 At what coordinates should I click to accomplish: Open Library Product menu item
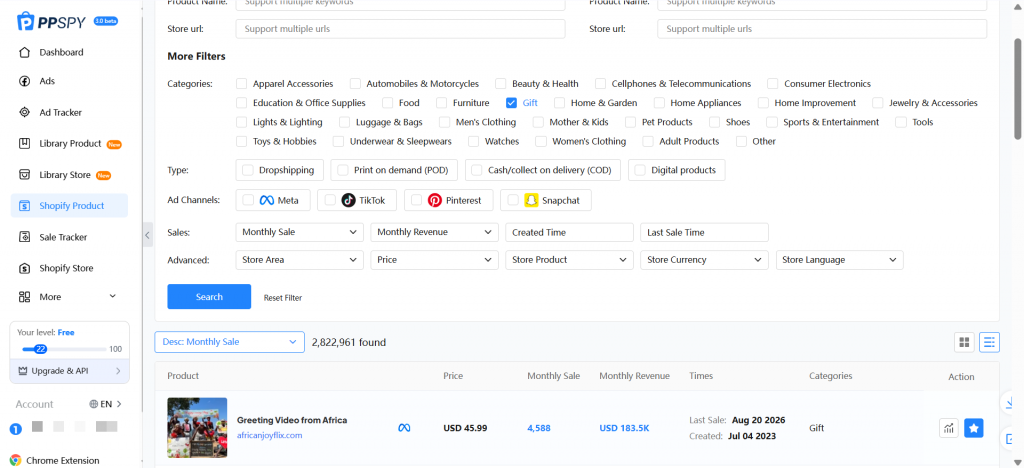click(x=69, y=144)
